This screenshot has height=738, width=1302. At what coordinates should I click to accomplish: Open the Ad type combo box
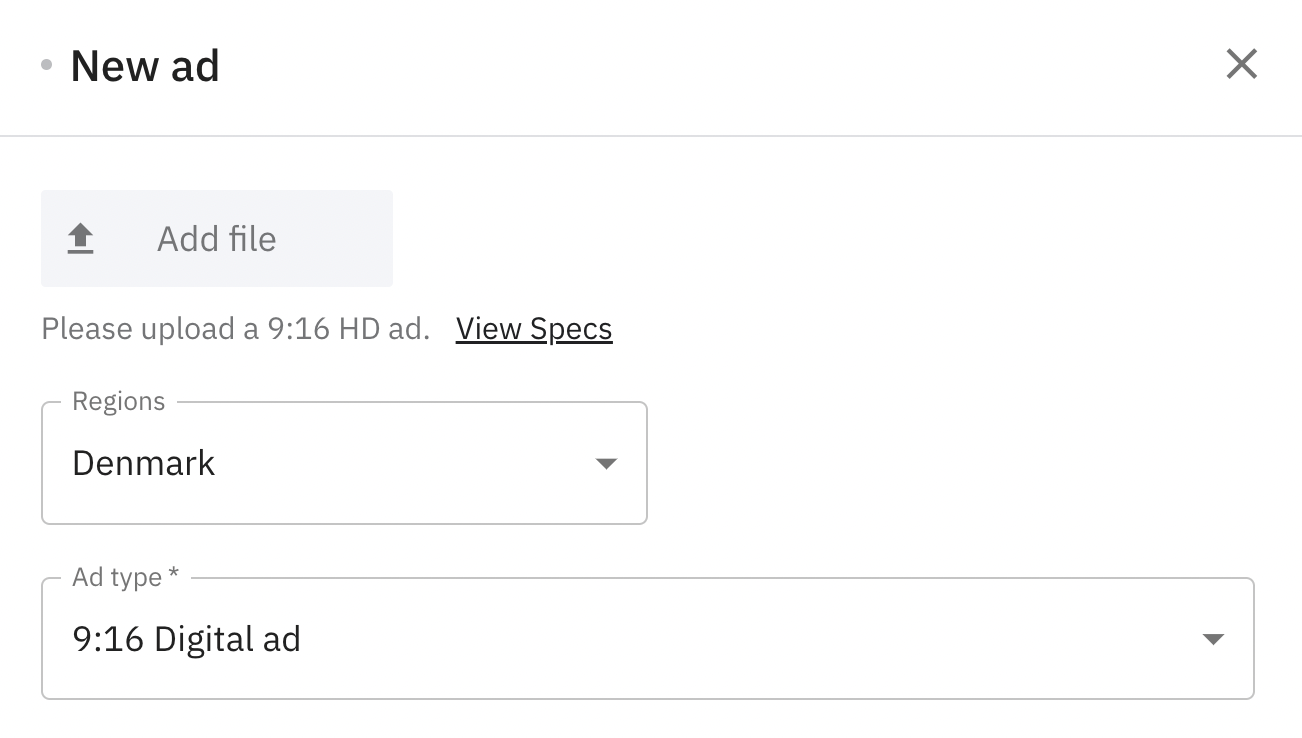pyautogui.click(x=647, y=639)
